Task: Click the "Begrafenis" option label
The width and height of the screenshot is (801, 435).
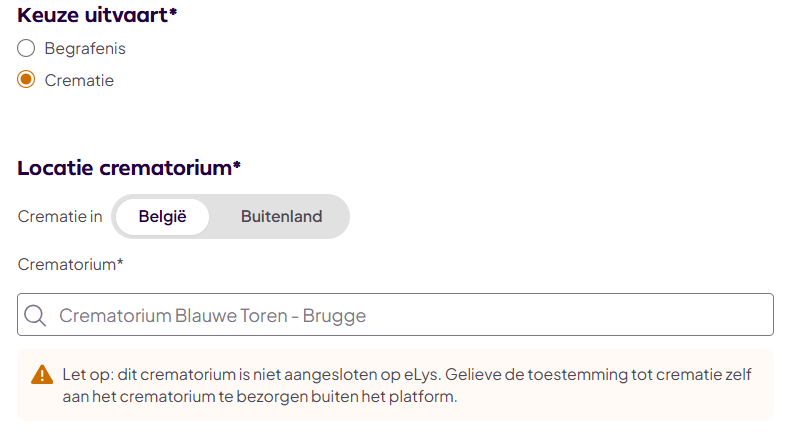Action: click(x=85, y=48)
